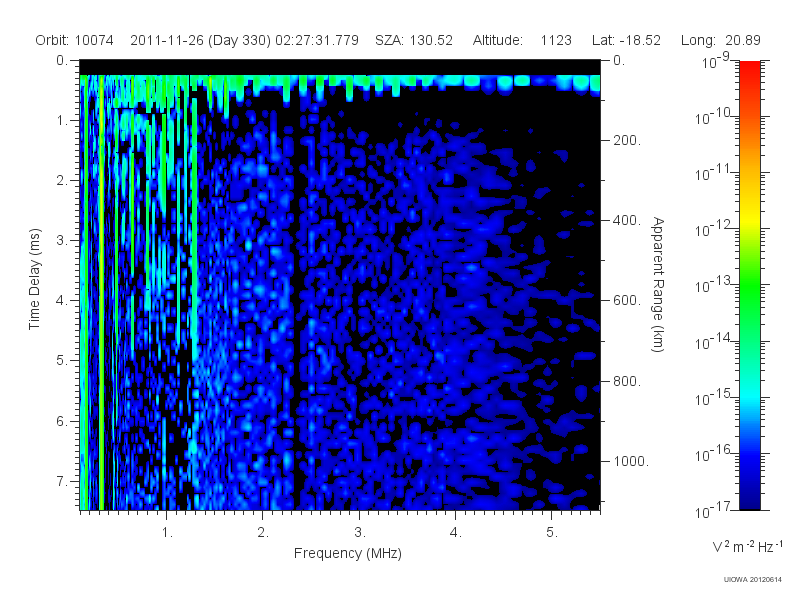Viewport: 800px width, 600px height.
Task: Click the Frequency (MHz) axis label
Action: (347, 553)
